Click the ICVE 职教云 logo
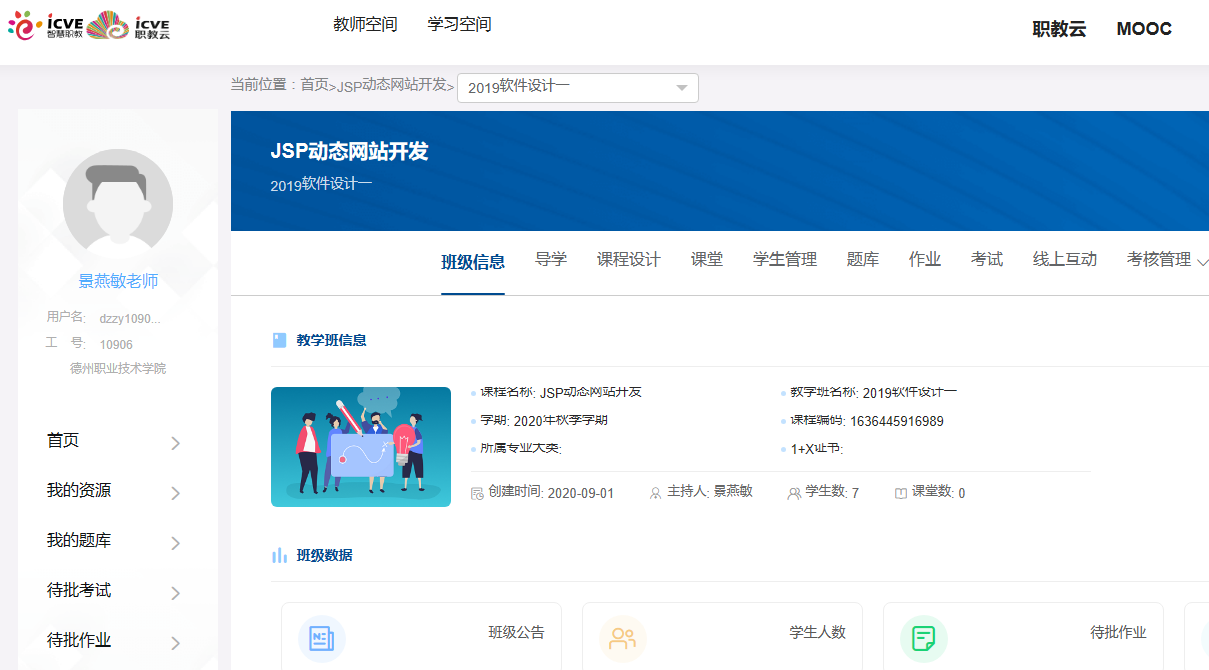The width and height of the screenshot is (1209, 670). pyautogui.click(x=131, y=25)
